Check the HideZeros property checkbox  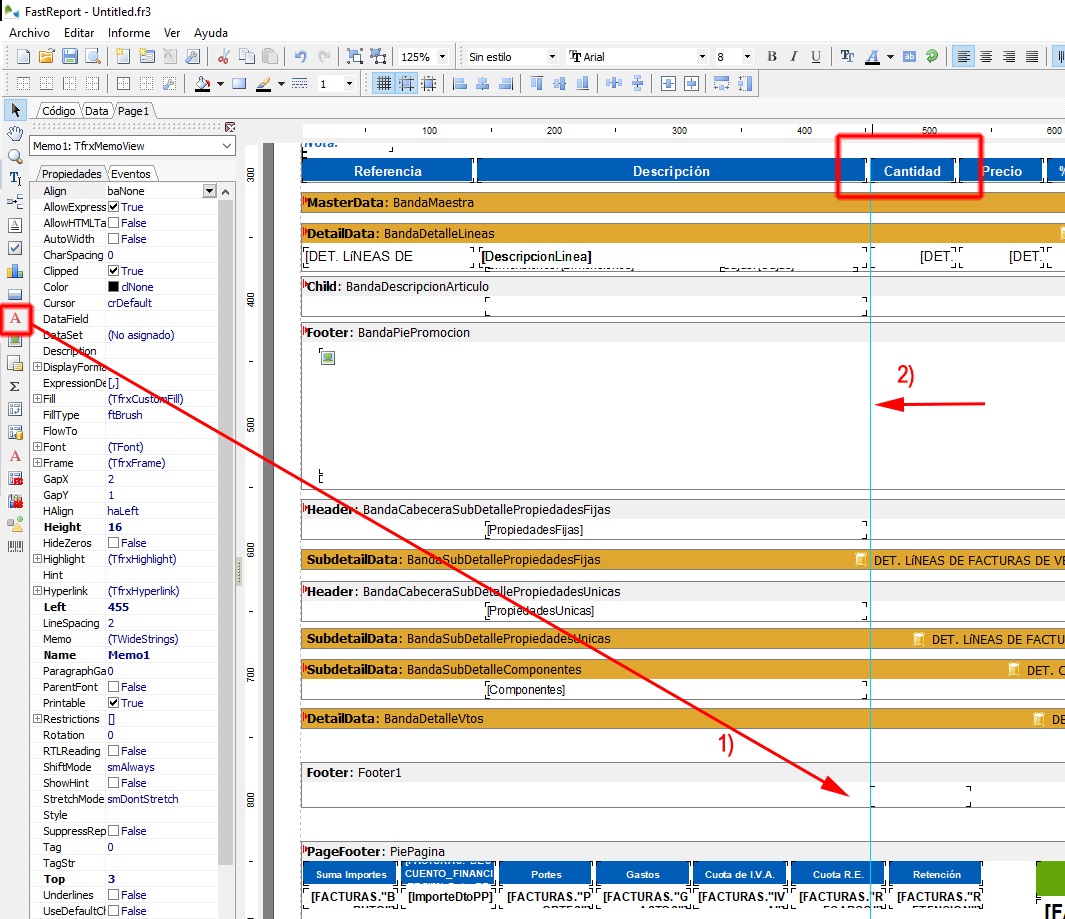pos(114,543)
